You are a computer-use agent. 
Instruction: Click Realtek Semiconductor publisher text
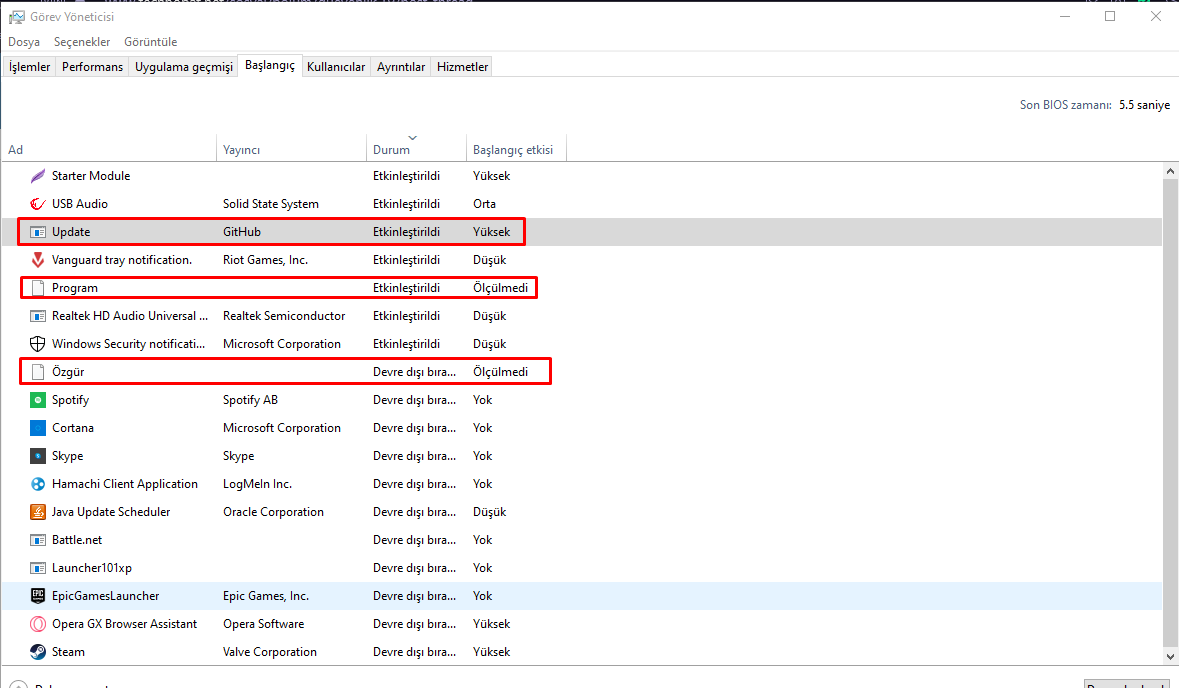click(284, 316)
